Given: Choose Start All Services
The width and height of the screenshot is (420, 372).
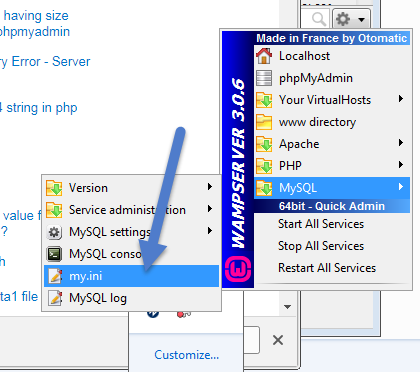Looking at the screenshot, I should pyautogui.click(x=332, y=224).
